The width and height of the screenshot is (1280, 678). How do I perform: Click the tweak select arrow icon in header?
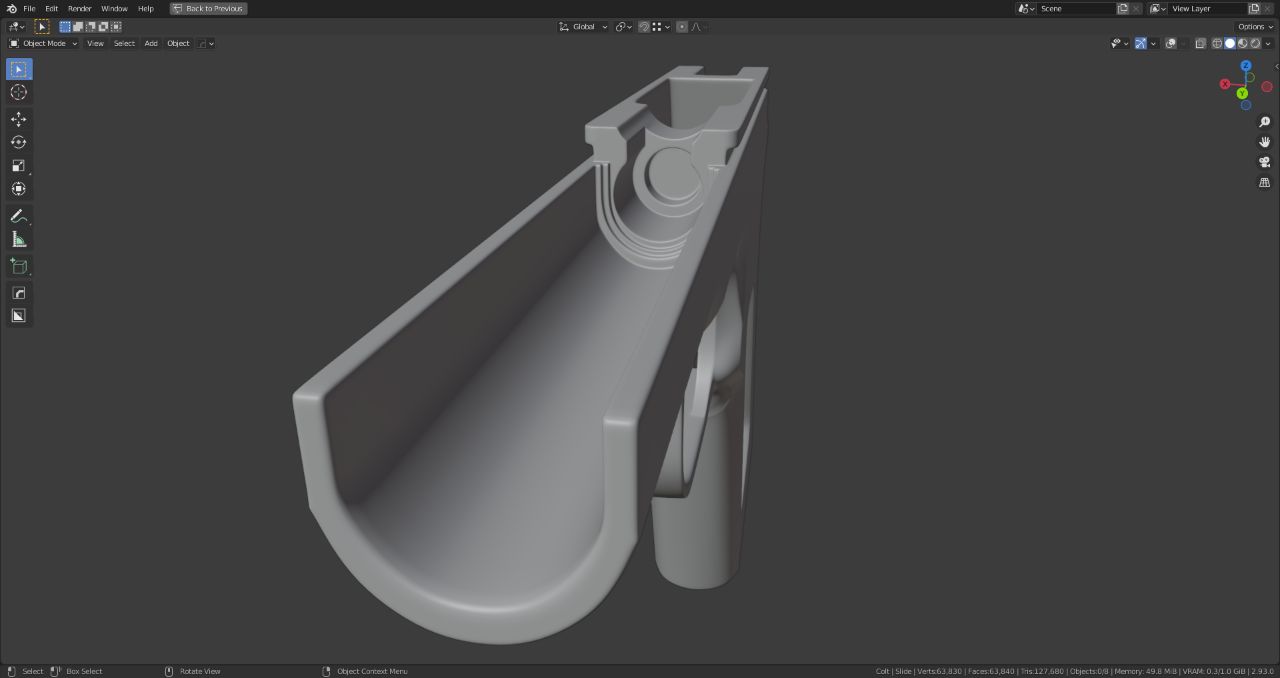(x=42, y=27)
